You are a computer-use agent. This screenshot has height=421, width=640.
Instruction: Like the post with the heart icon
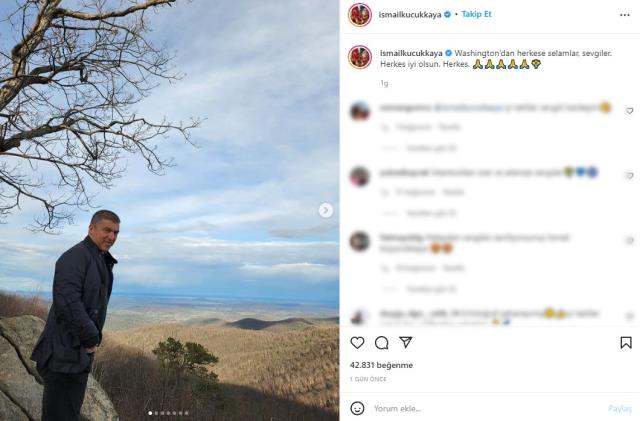pyautogui.click(x=357, y=343)
